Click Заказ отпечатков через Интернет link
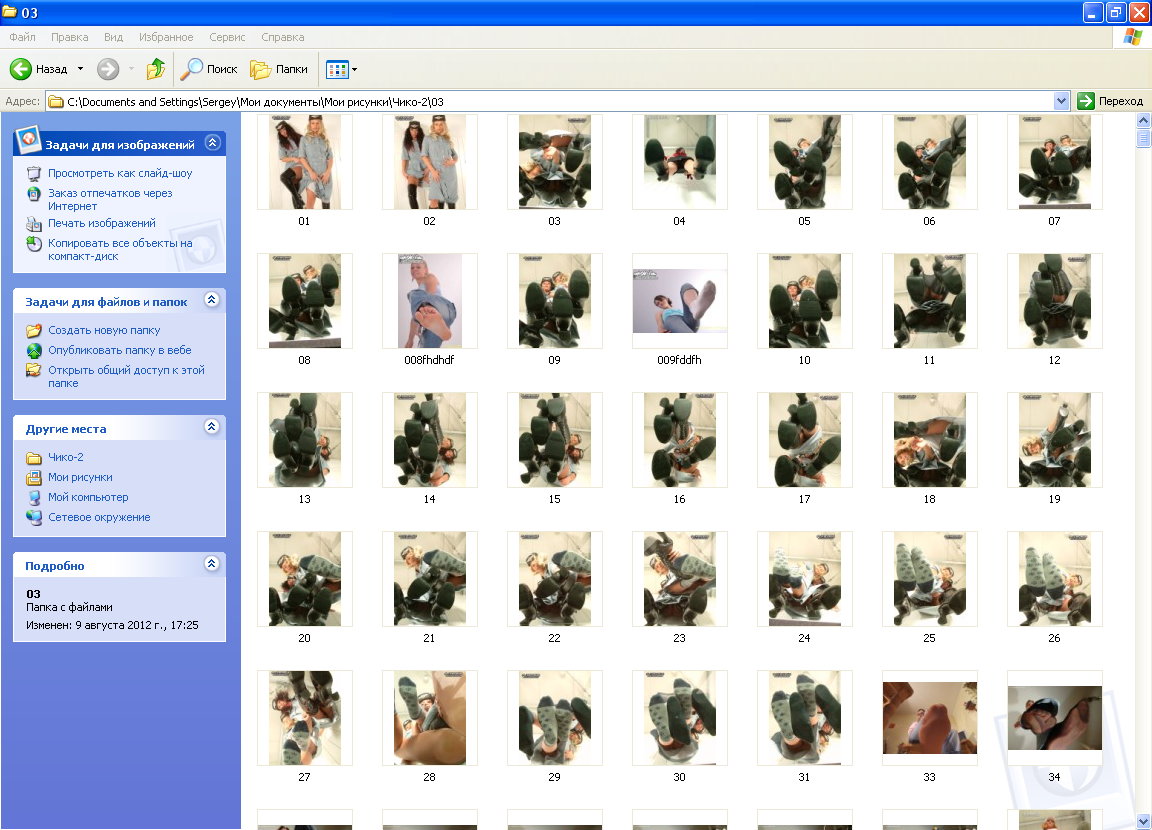The image size is (1152, 830). pos(110,200)
